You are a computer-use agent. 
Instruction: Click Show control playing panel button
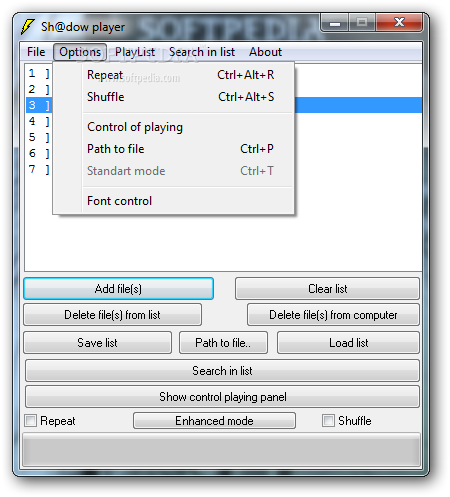(222, 397)
